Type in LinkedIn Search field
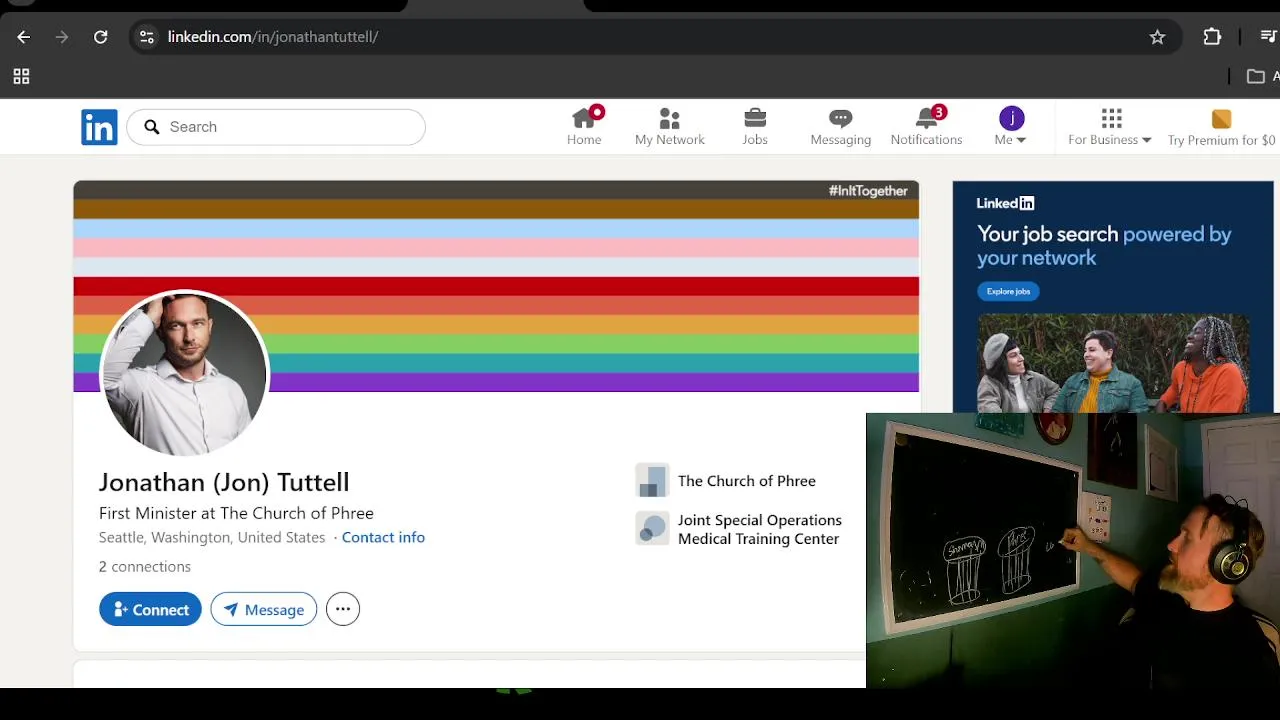Viewport: 1280px width, 720px height. [x=276, y=127]
